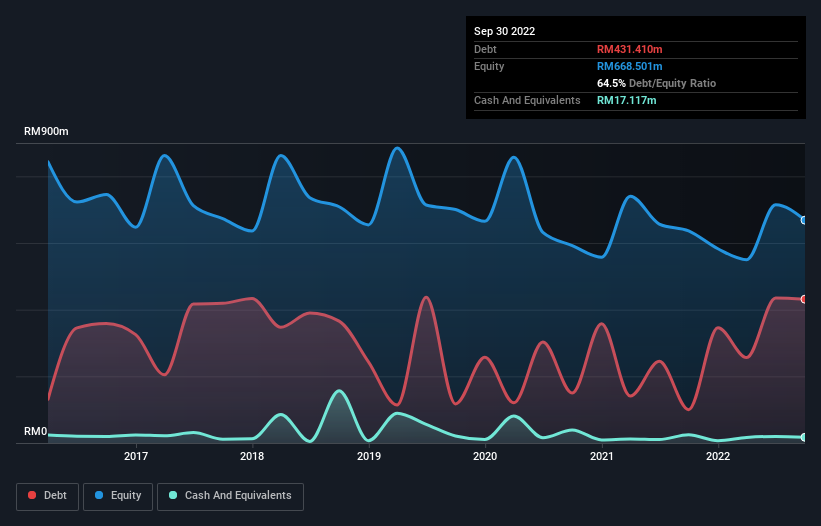Toggle the Equity legend button
The height and width of the screenshot is (526, 821).
tap(118, 496)
